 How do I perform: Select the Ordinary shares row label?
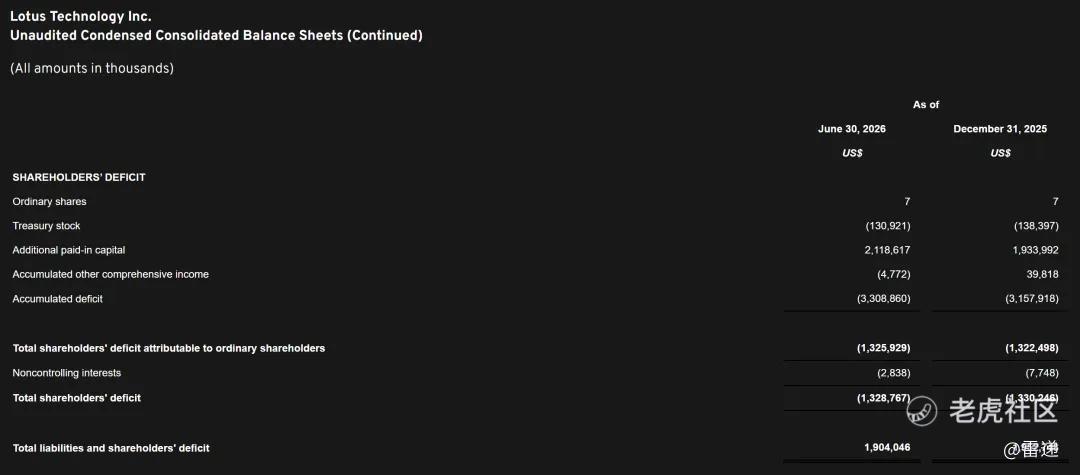50,202
